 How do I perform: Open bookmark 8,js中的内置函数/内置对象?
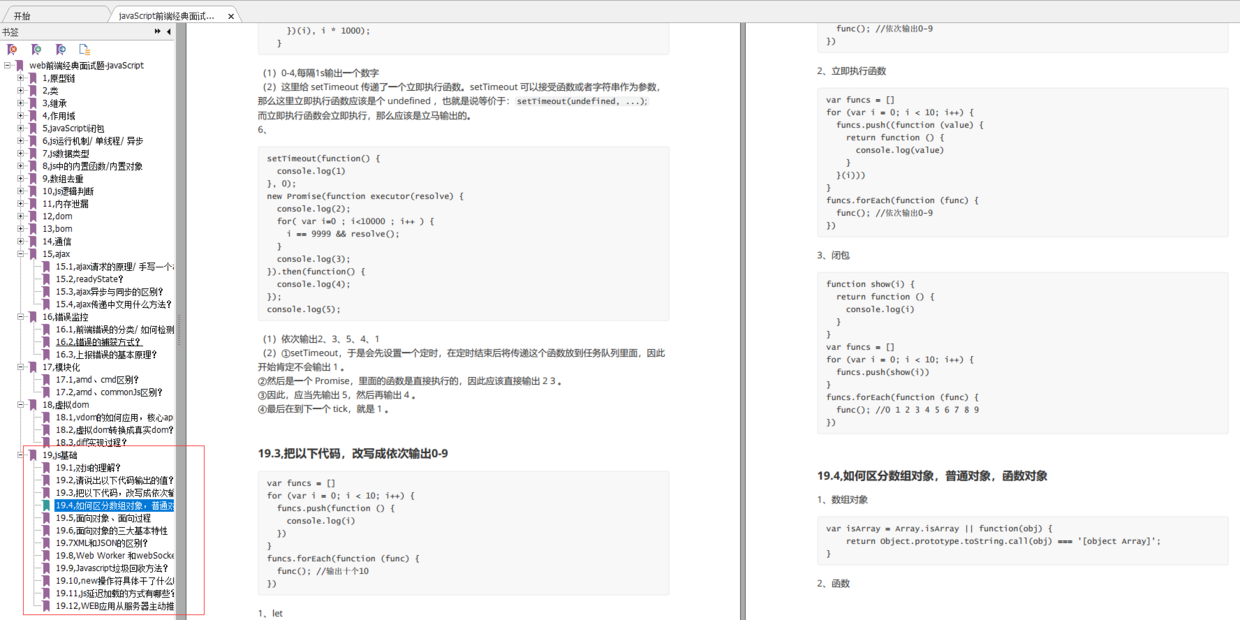point(92,166)
